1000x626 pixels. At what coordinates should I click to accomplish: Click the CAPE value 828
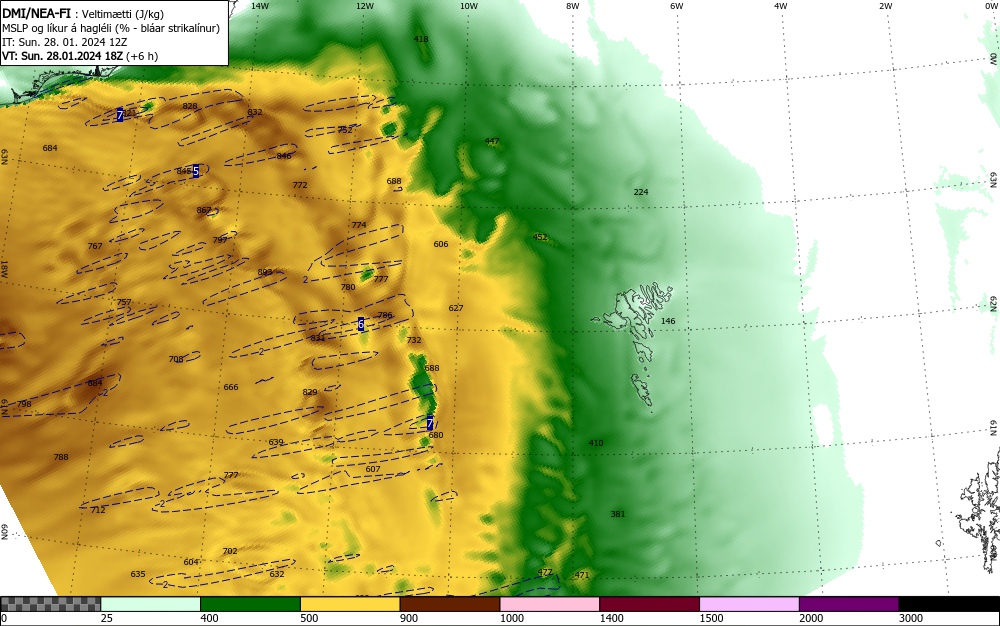[x=190, y=106]
